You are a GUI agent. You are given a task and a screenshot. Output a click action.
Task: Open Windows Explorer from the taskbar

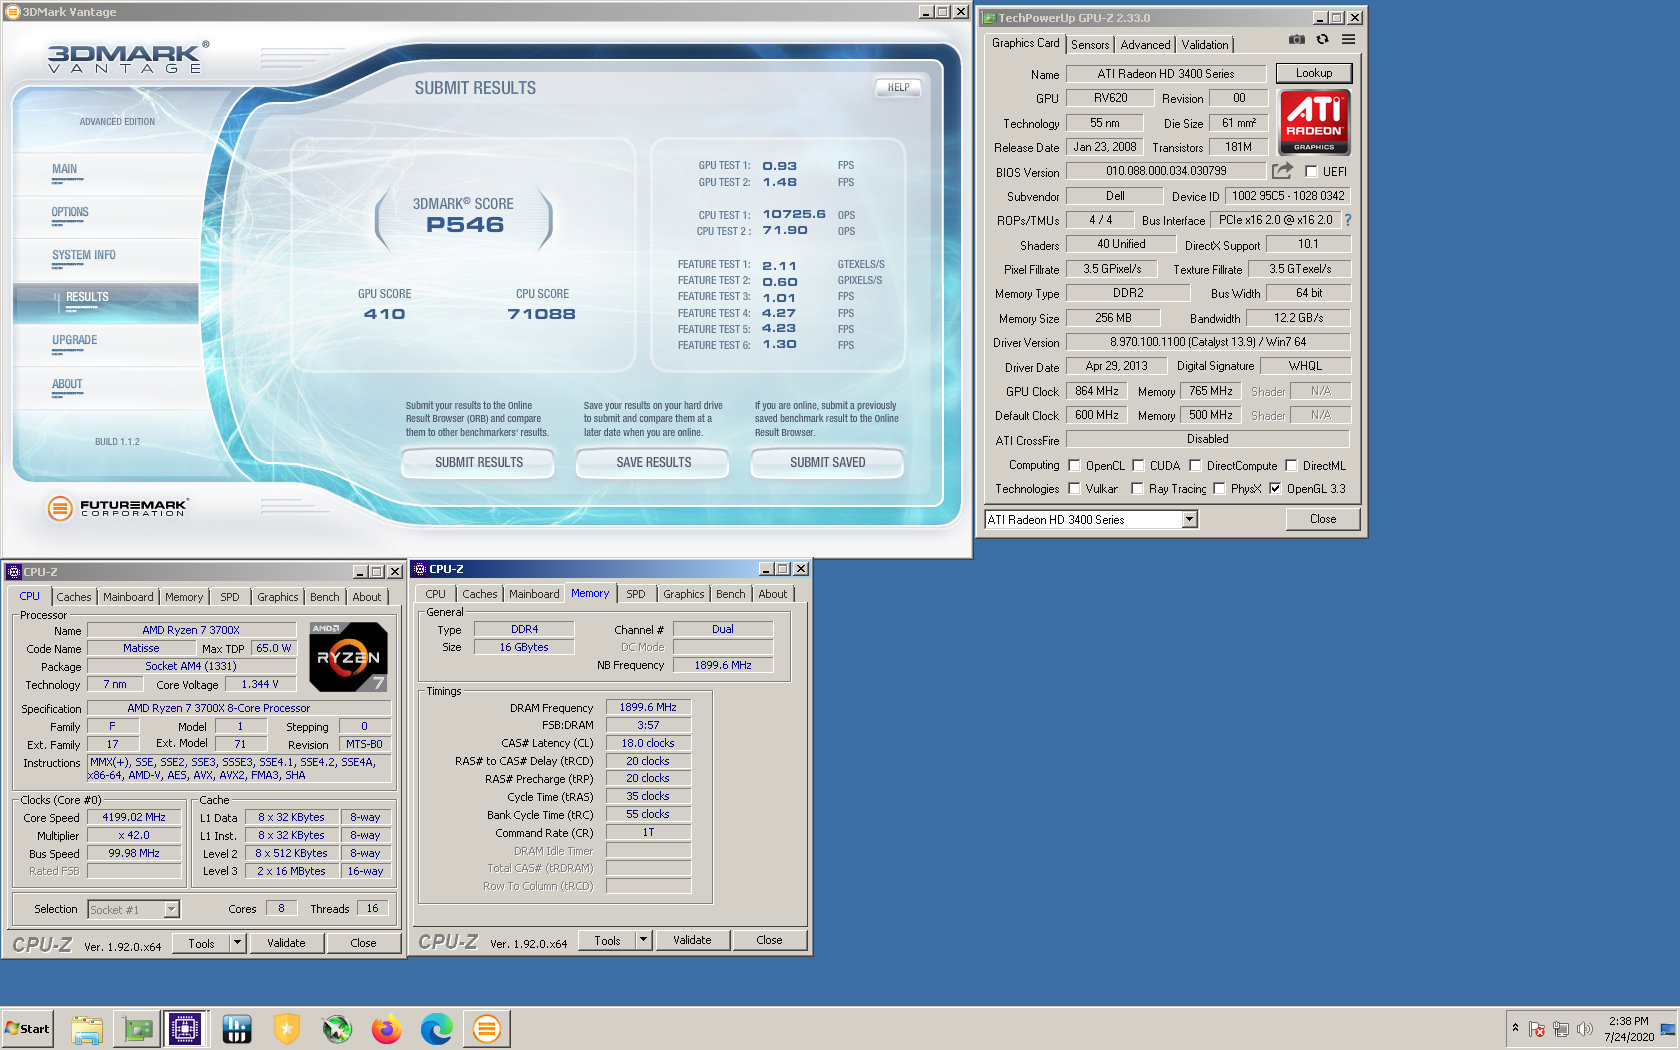(87, 1028)
